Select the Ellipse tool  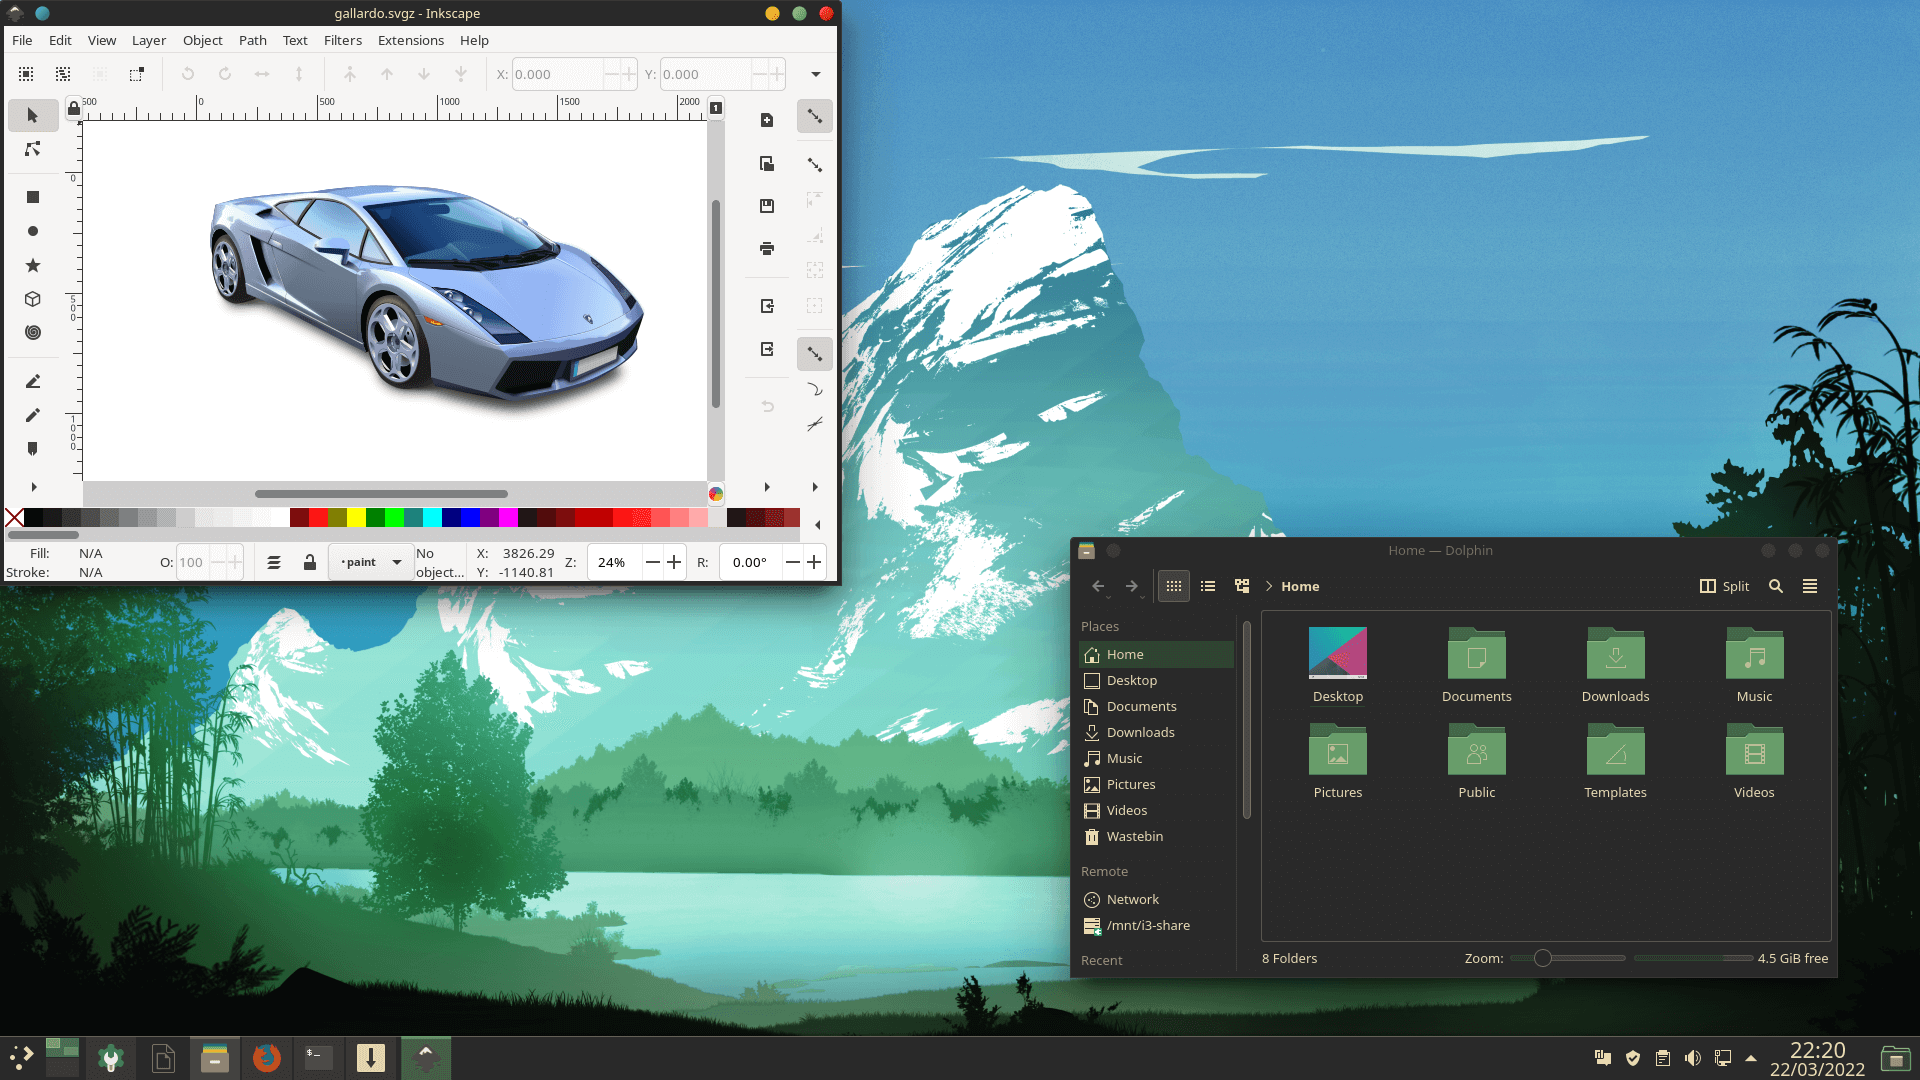pos(32,231)
